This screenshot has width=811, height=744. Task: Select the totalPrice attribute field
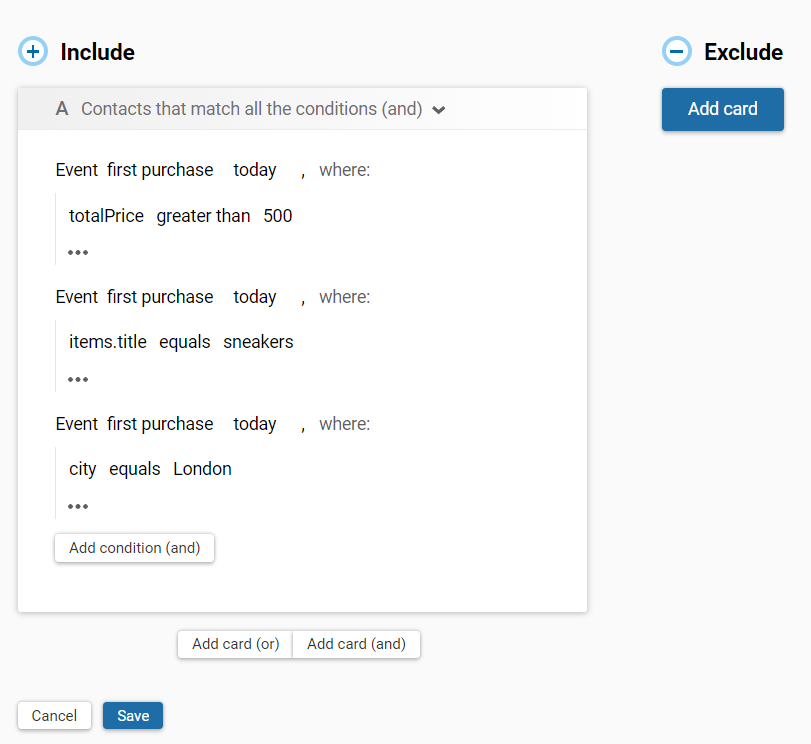(105, 215)
